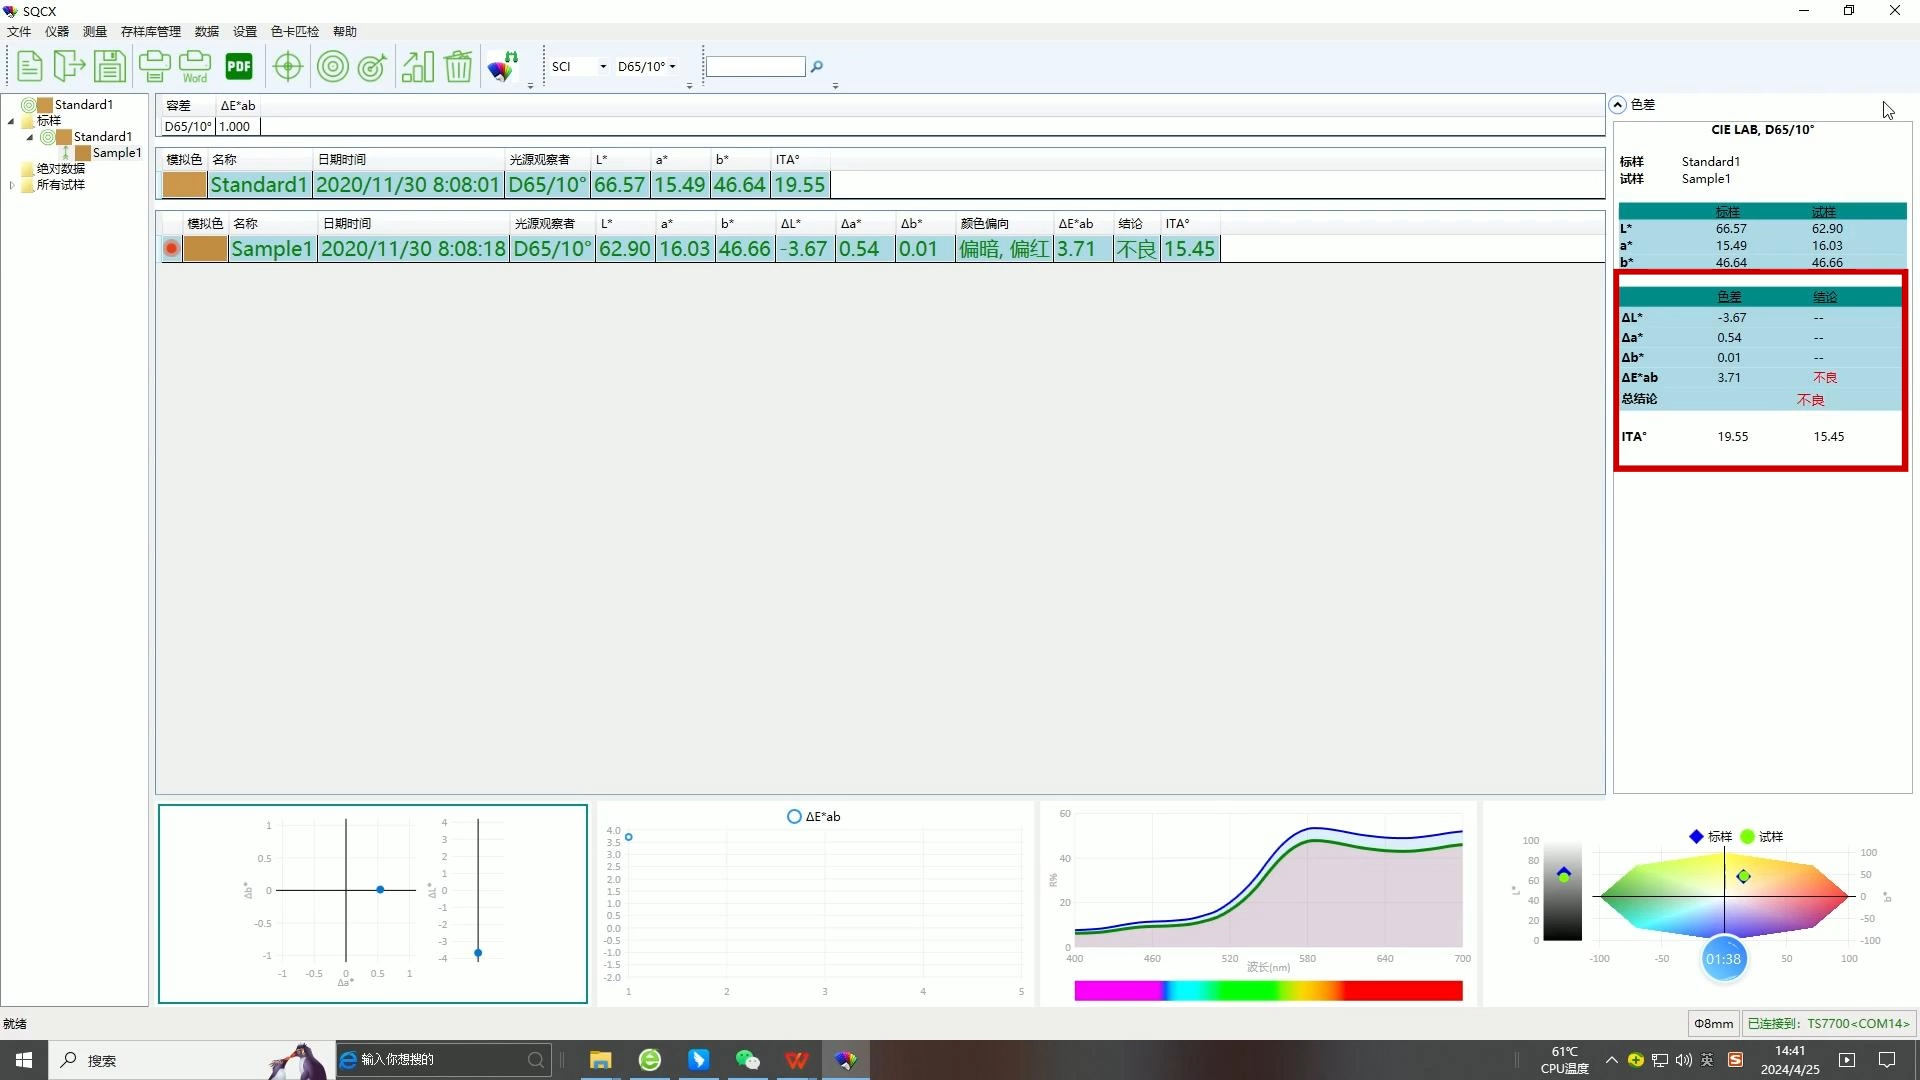
Task: Open the D65/10° illuminant dropdown
Action: (672, 67)
